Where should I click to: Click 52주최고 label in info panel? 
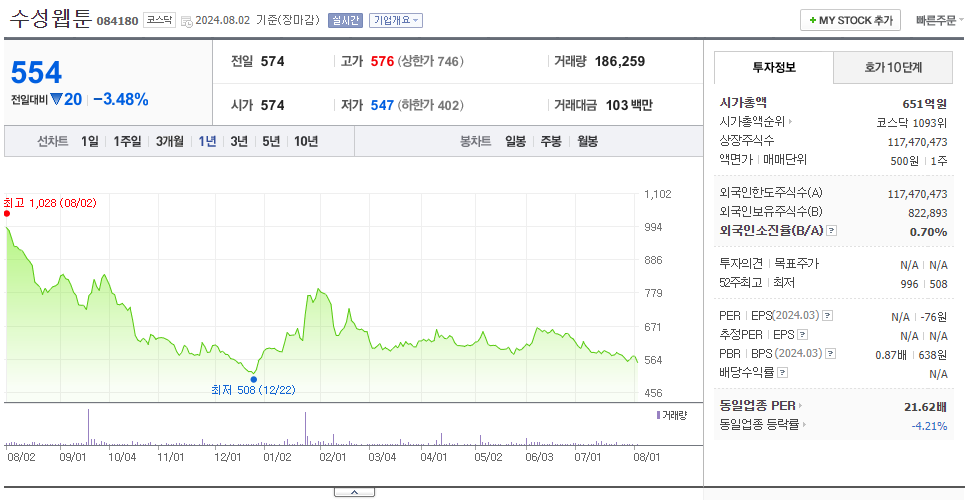[741, 283]
